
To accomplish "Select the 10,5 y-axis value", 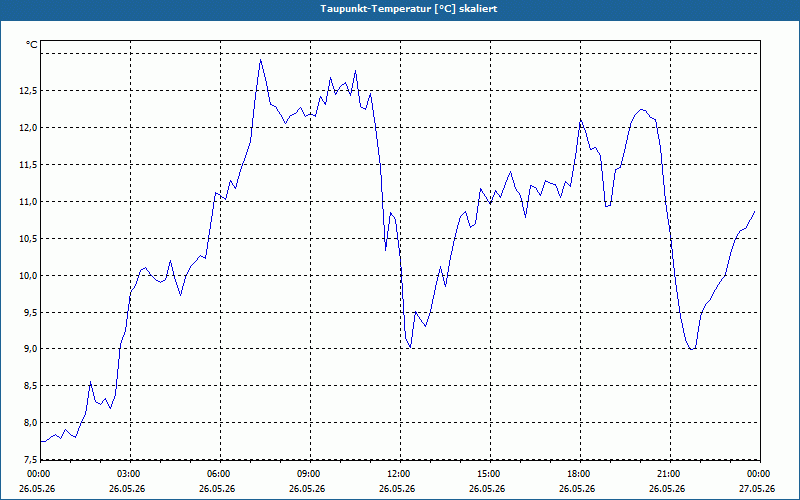I will [28, 238].
